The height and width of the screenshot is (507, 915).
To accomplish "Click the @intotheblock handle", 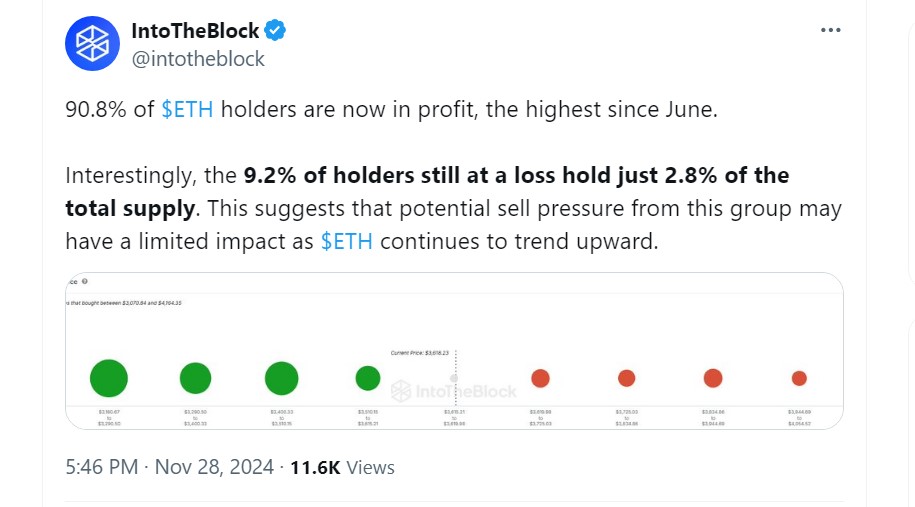I will point(198,59).
